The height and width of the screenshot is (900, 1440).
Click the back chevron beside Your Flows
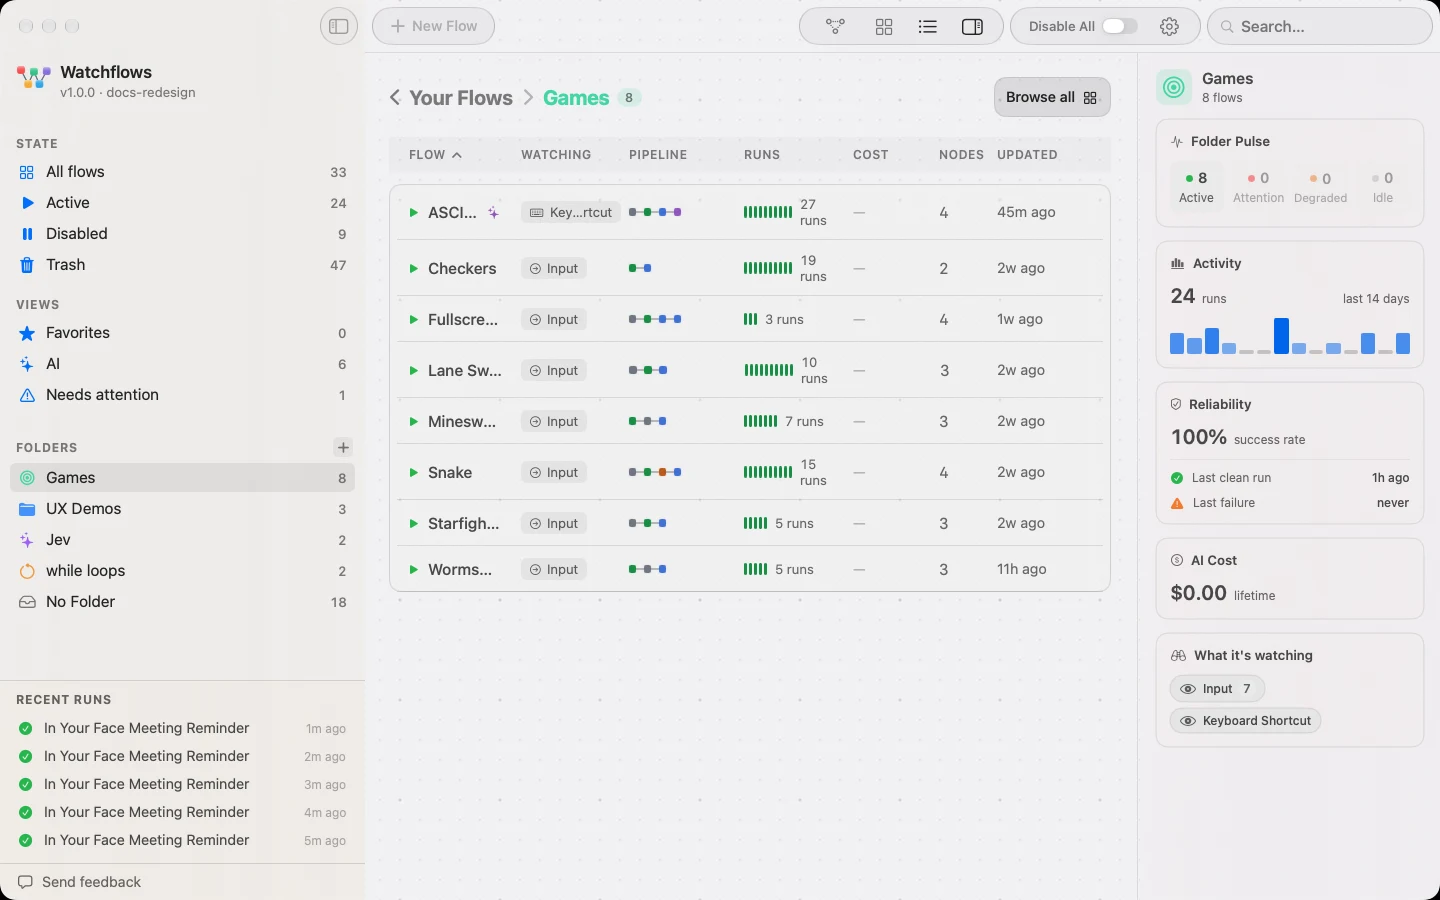coord(395,97)
